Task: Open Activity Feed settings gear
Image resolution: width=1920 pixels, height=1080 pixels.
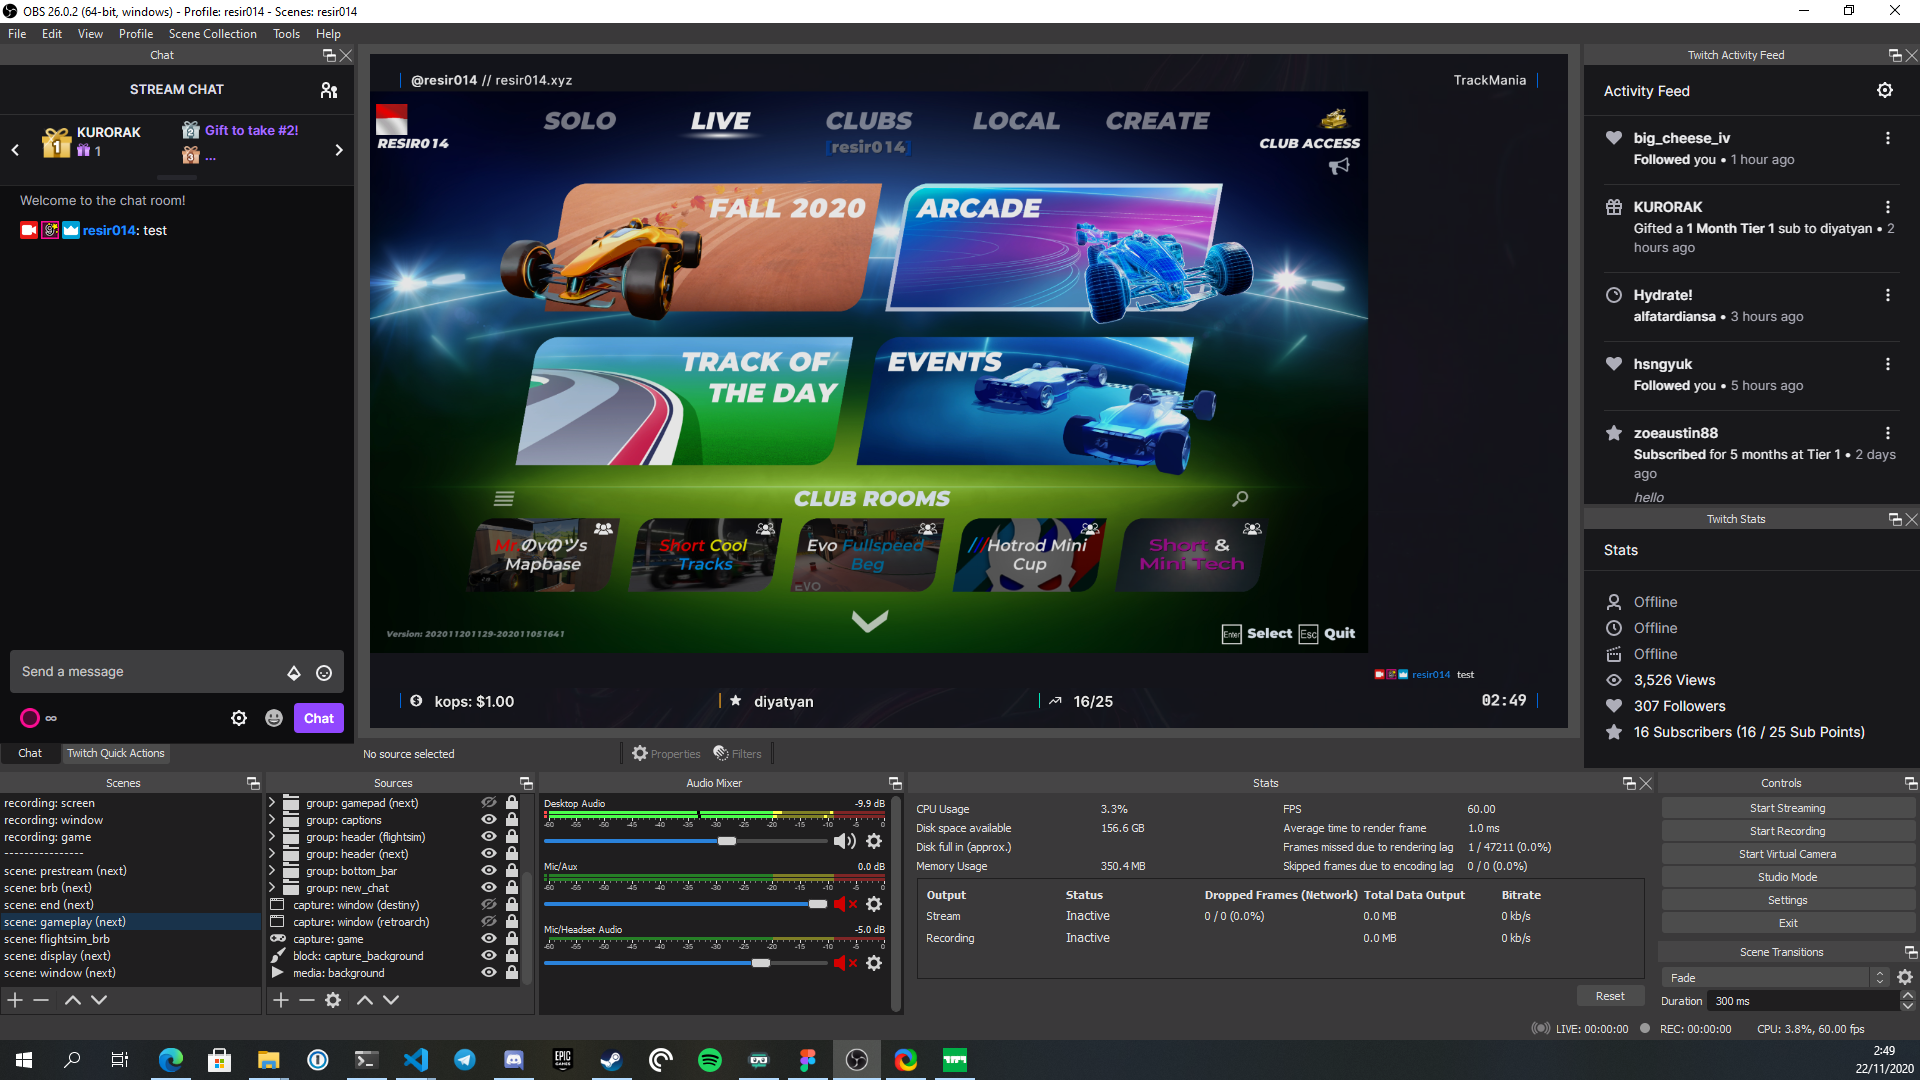Action: (x=1884, y=90)
